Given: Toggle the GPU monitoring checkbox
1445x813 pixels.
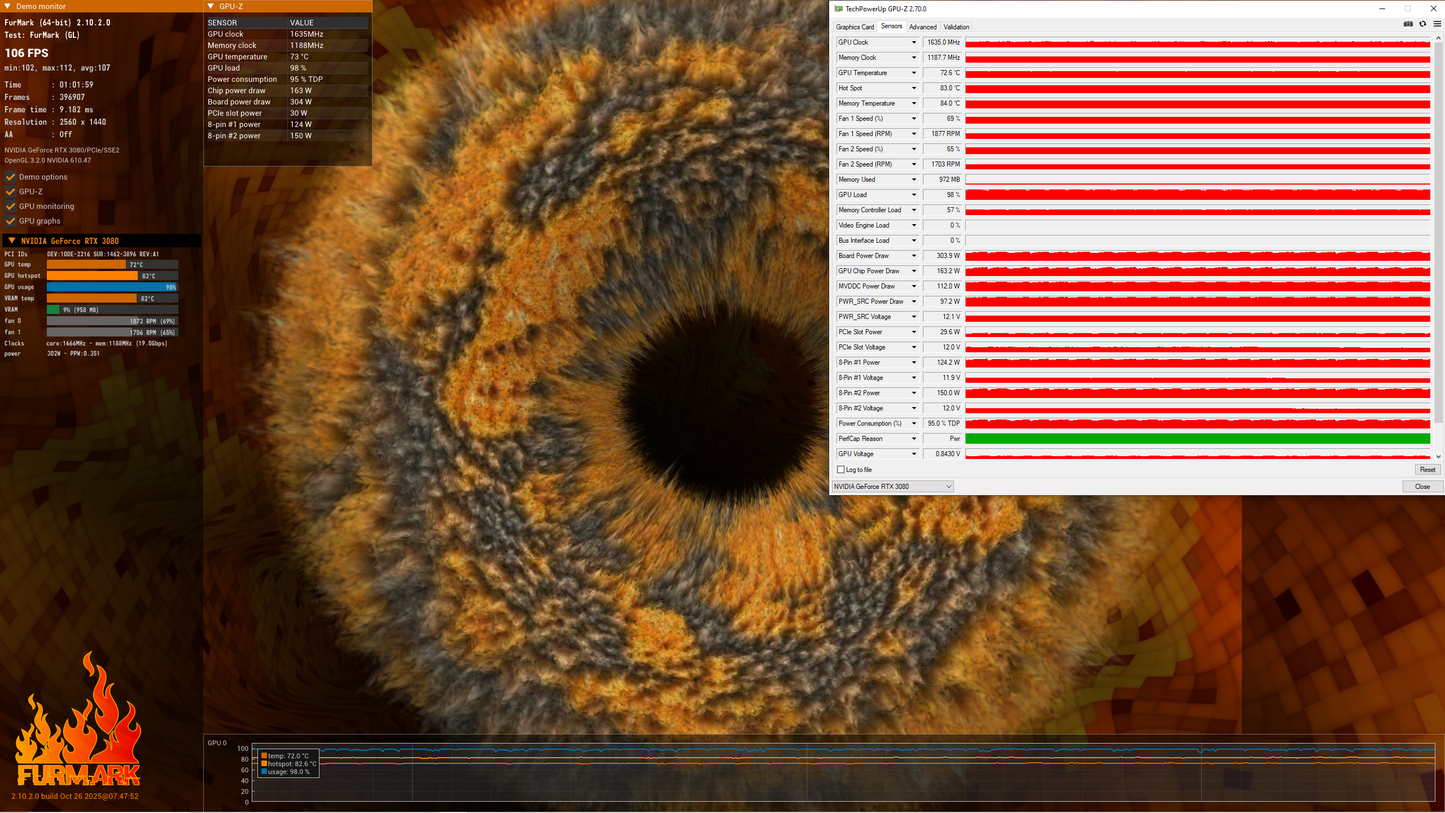Looking at the screenshot, I should click(x=11, y=206).
